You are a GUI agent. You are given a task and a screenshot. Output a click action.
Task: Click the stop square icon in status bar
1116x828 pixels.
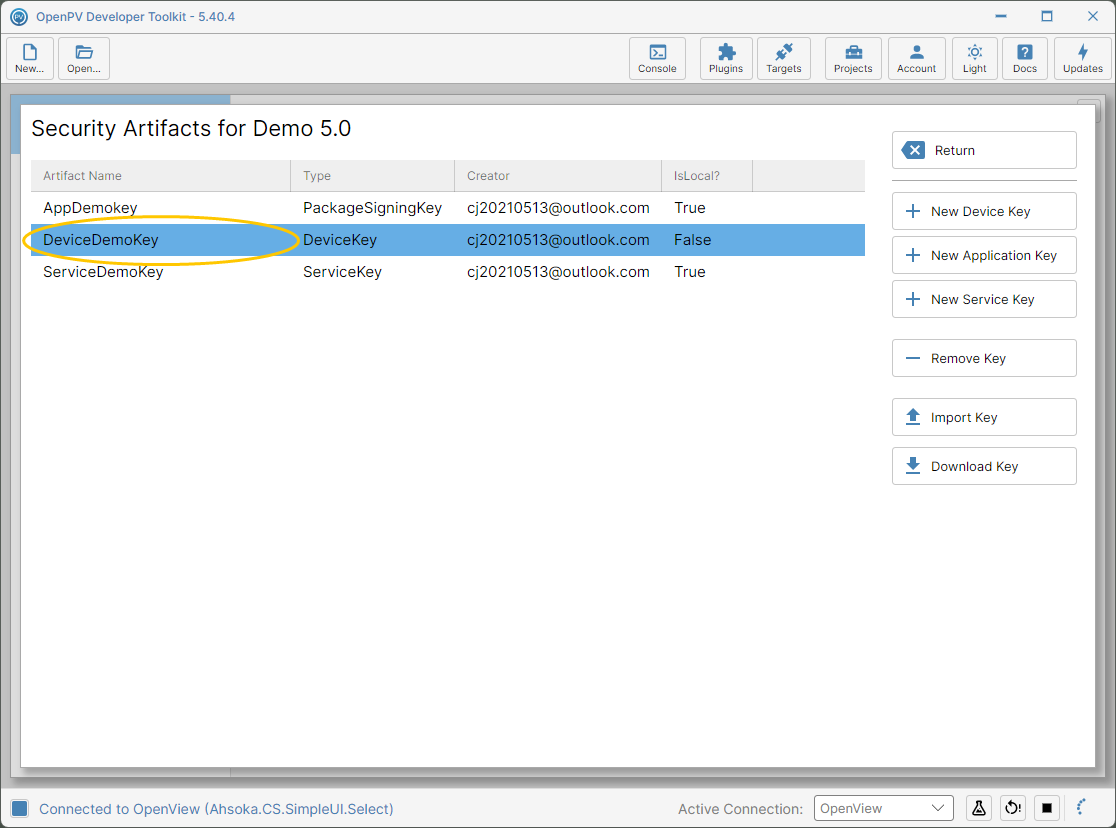pos(1046,807)
